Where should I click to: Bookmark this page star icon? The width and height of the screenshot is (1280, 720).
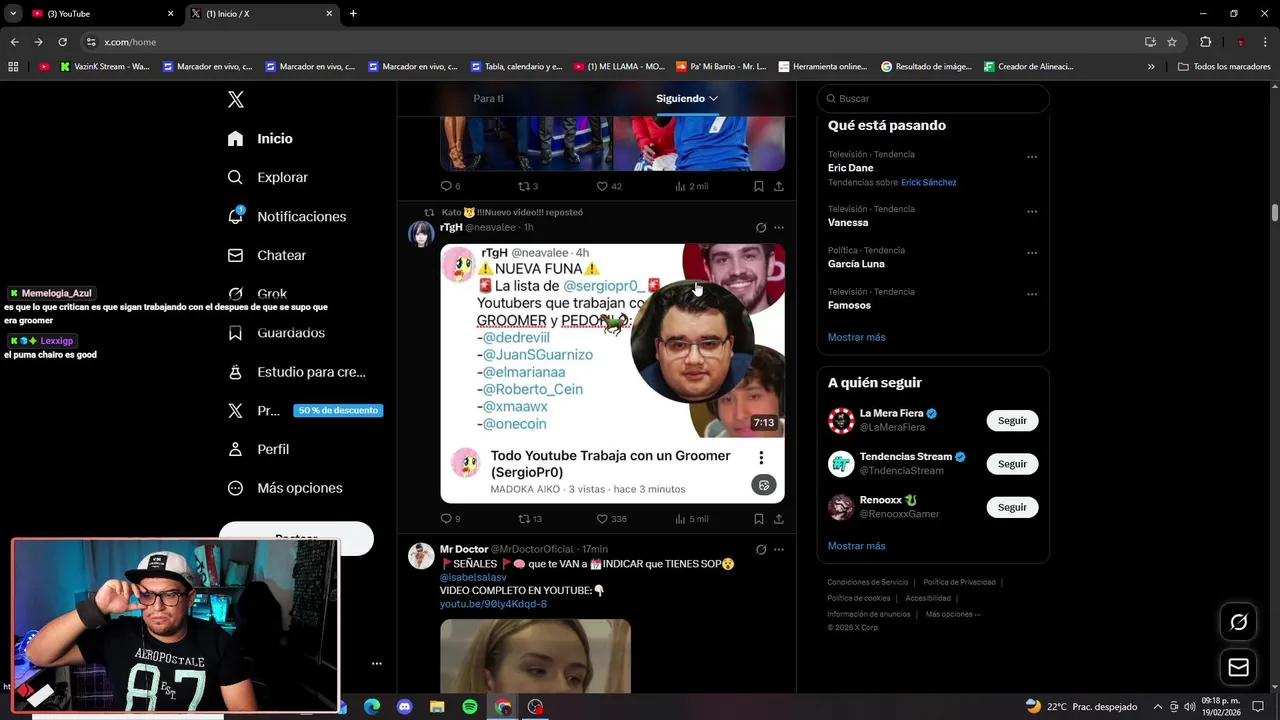click(x=1172, y=42)
